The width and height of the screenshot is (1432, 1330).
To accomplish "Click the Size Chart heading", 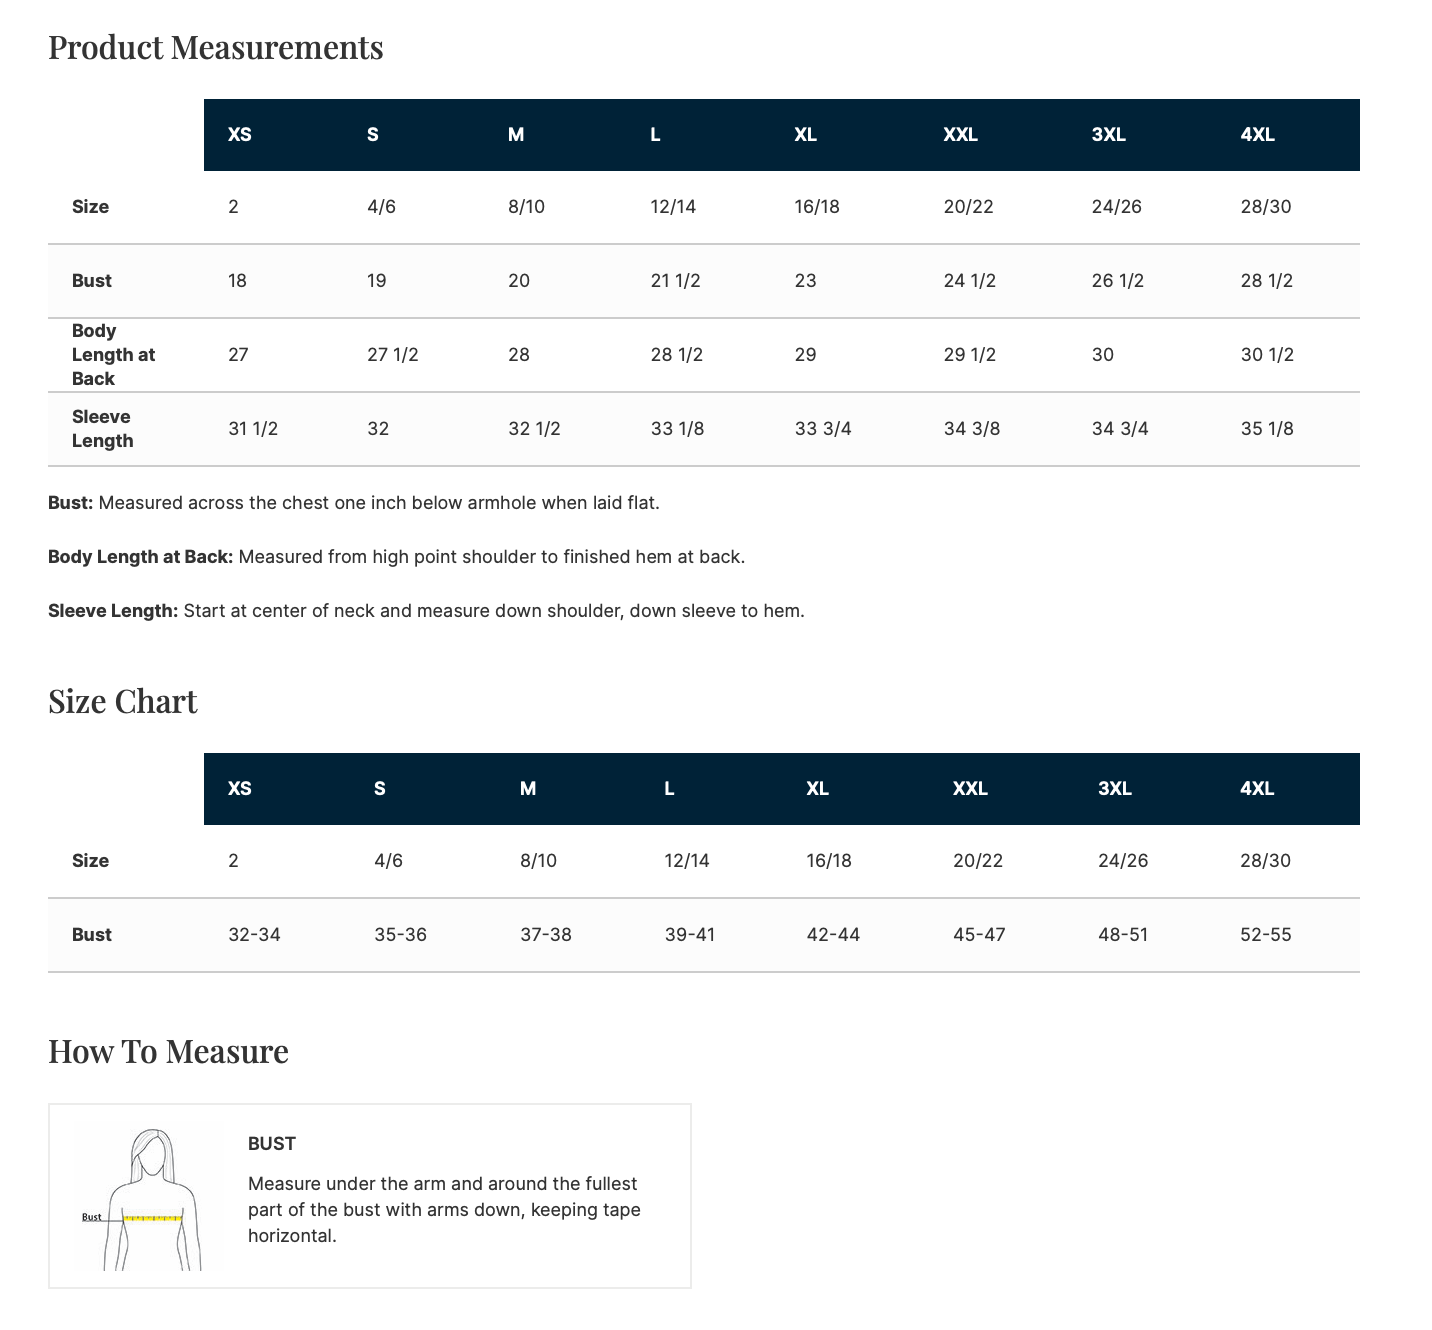I will [122, 701].
